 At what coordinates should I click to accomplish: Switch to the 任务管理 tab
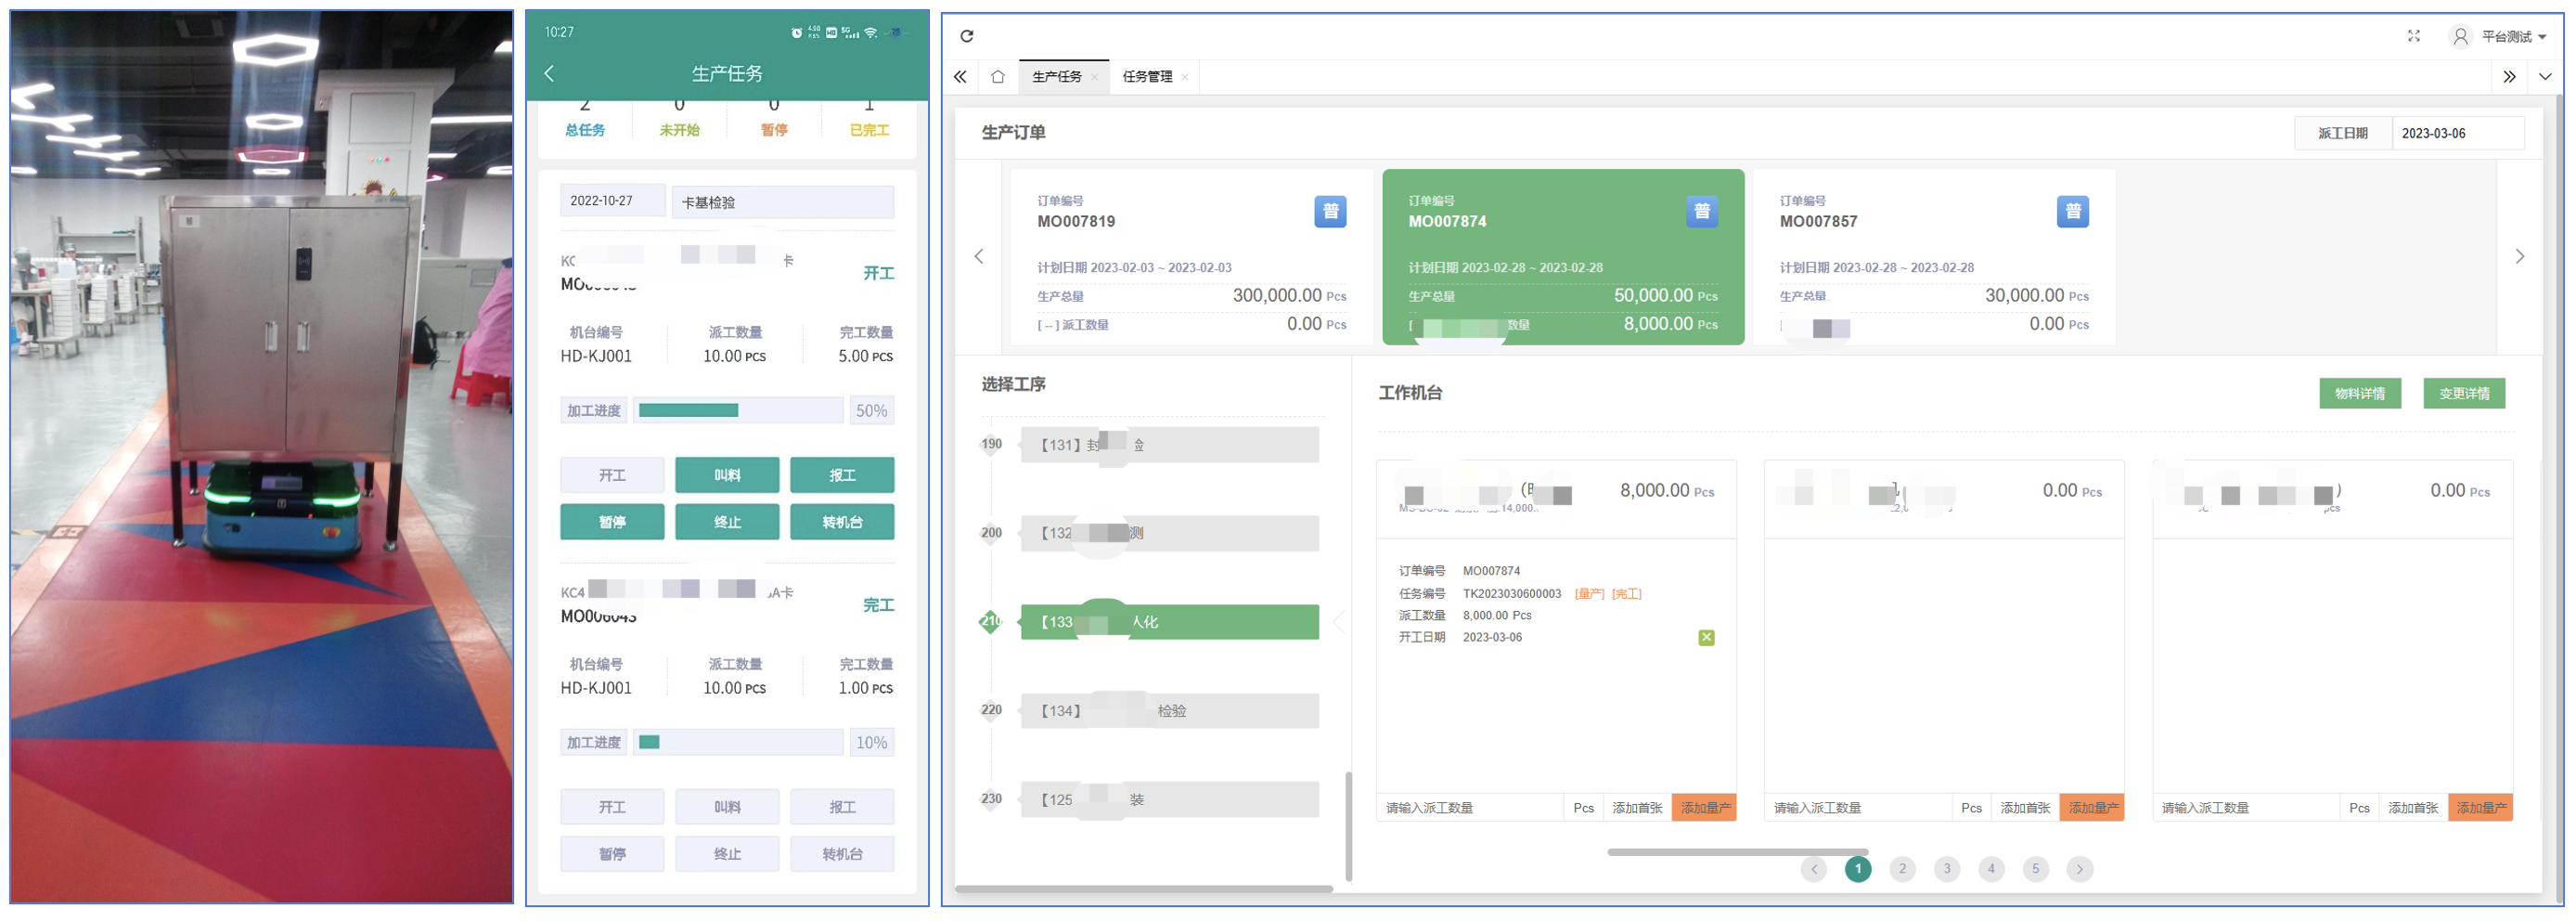pos(1146,76)
